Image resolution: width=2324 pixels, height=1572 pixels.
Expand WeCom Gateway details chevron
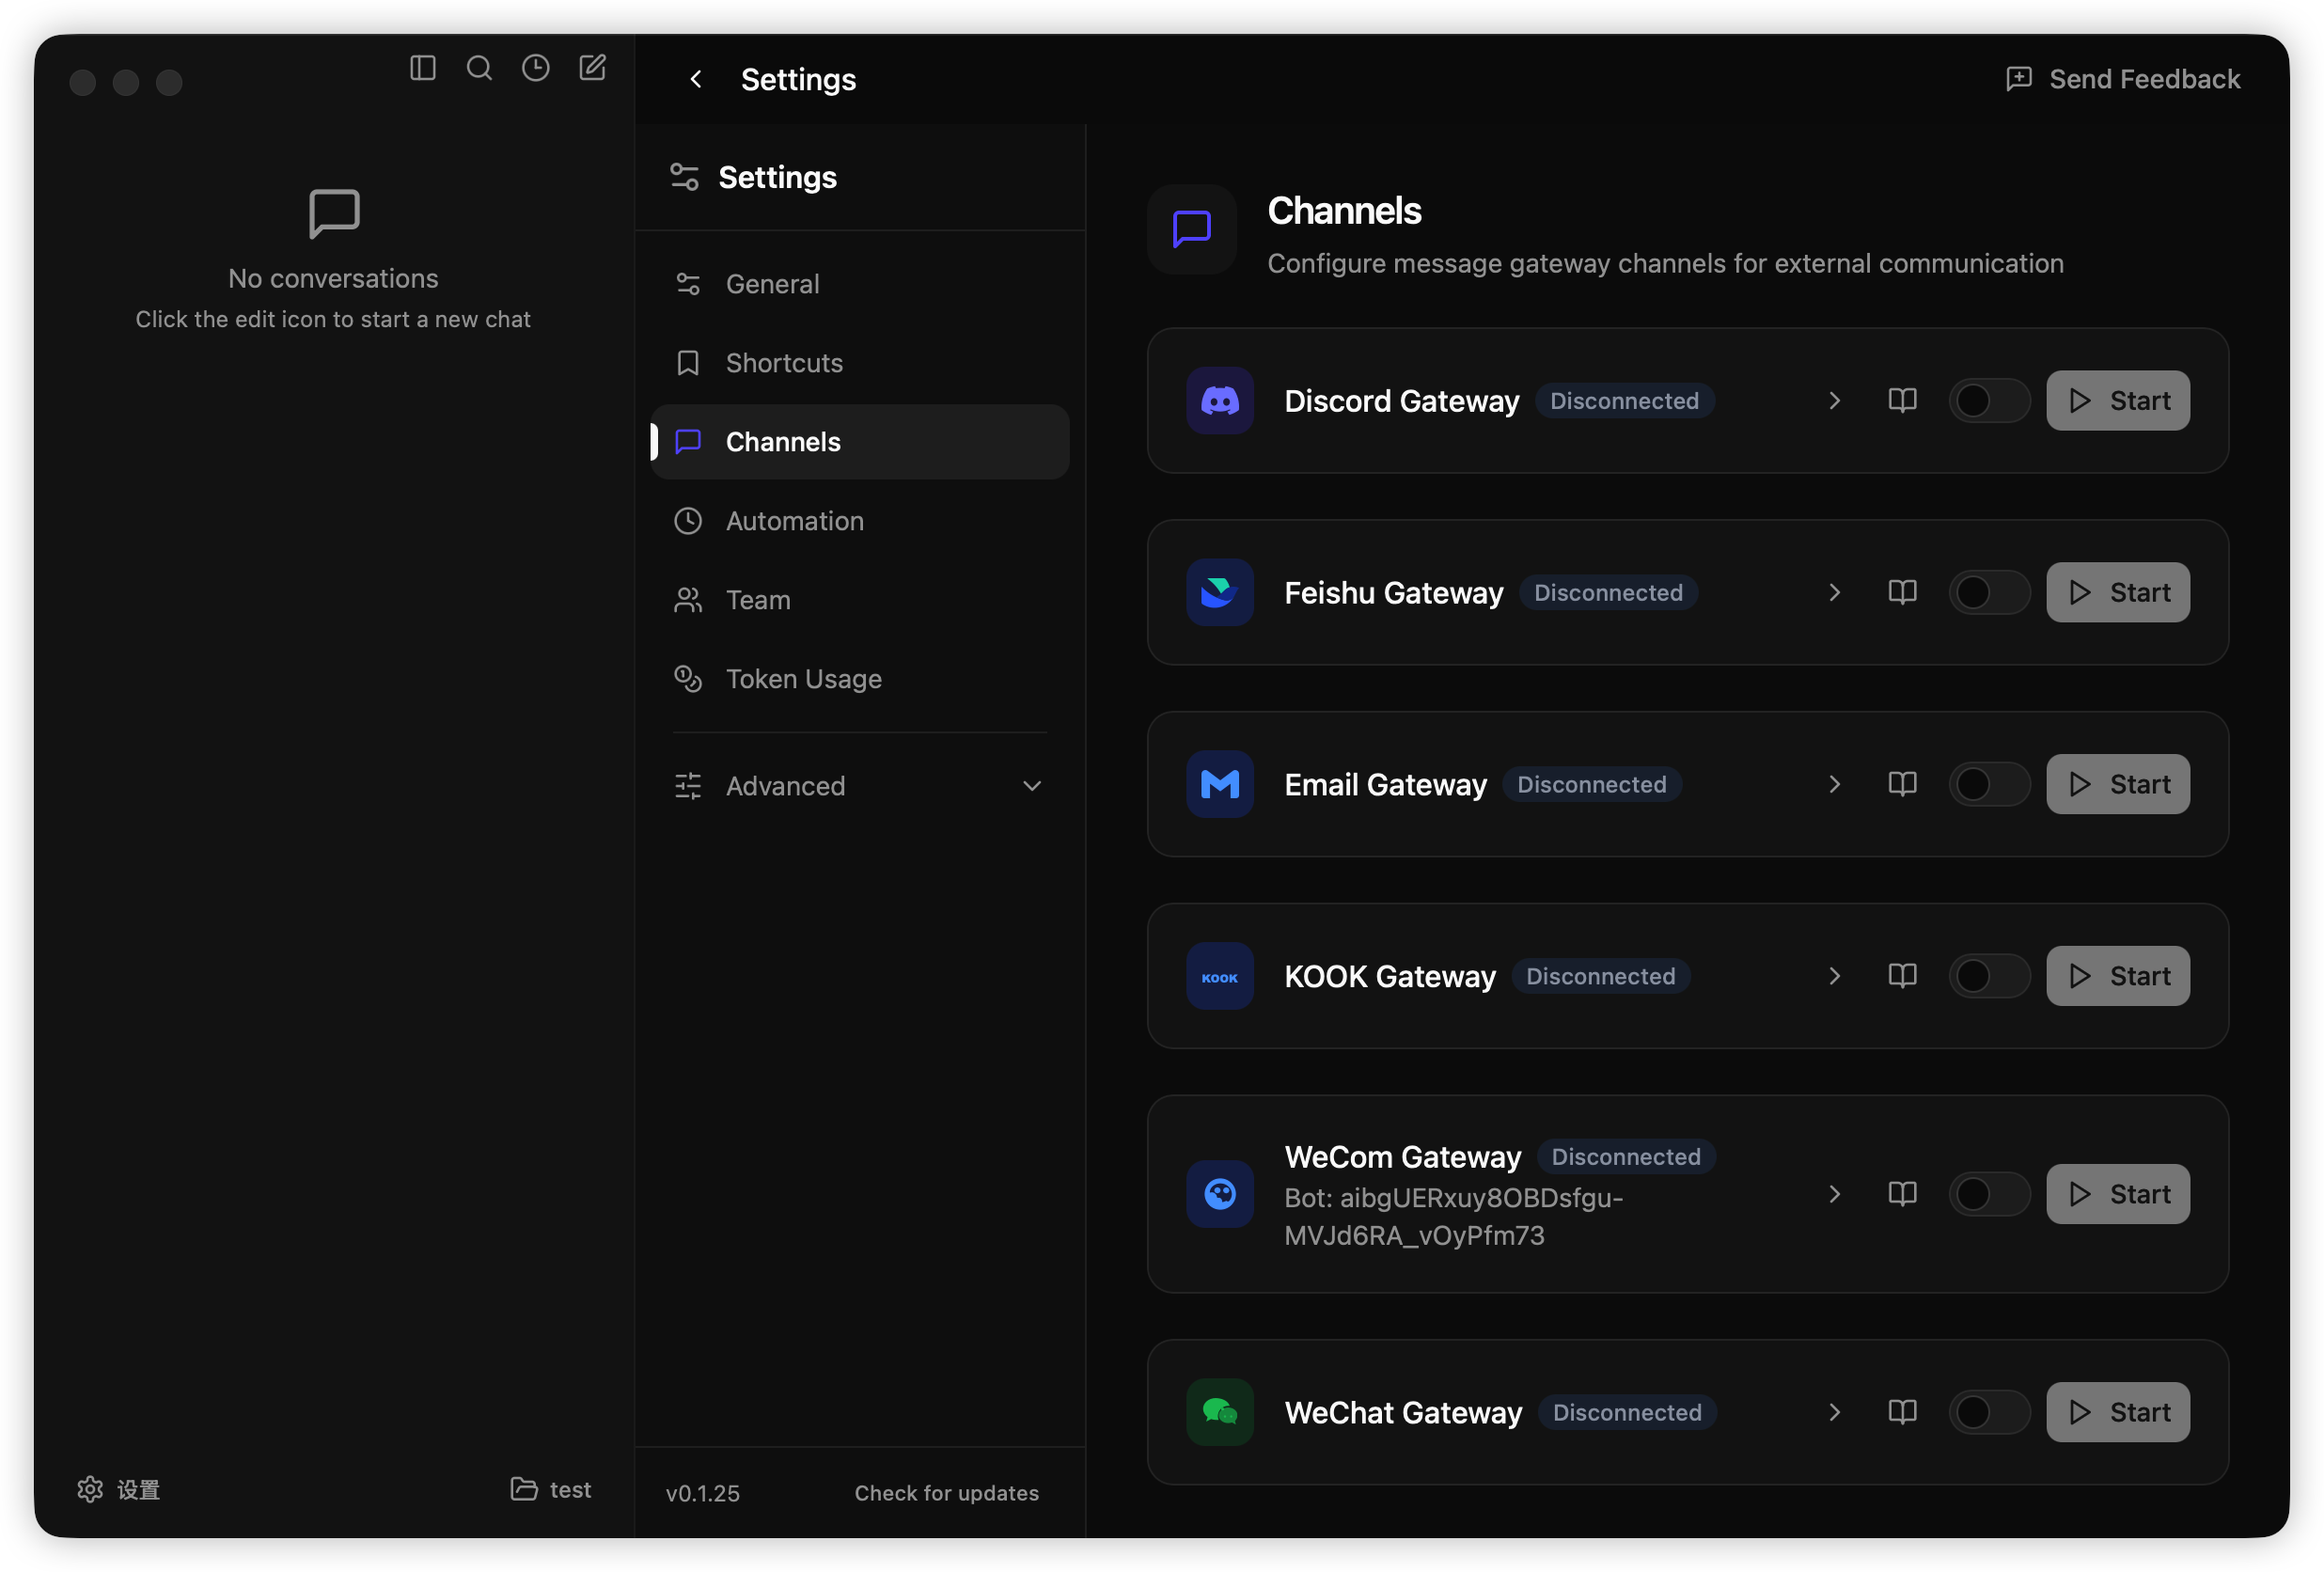[1834, 1194]
